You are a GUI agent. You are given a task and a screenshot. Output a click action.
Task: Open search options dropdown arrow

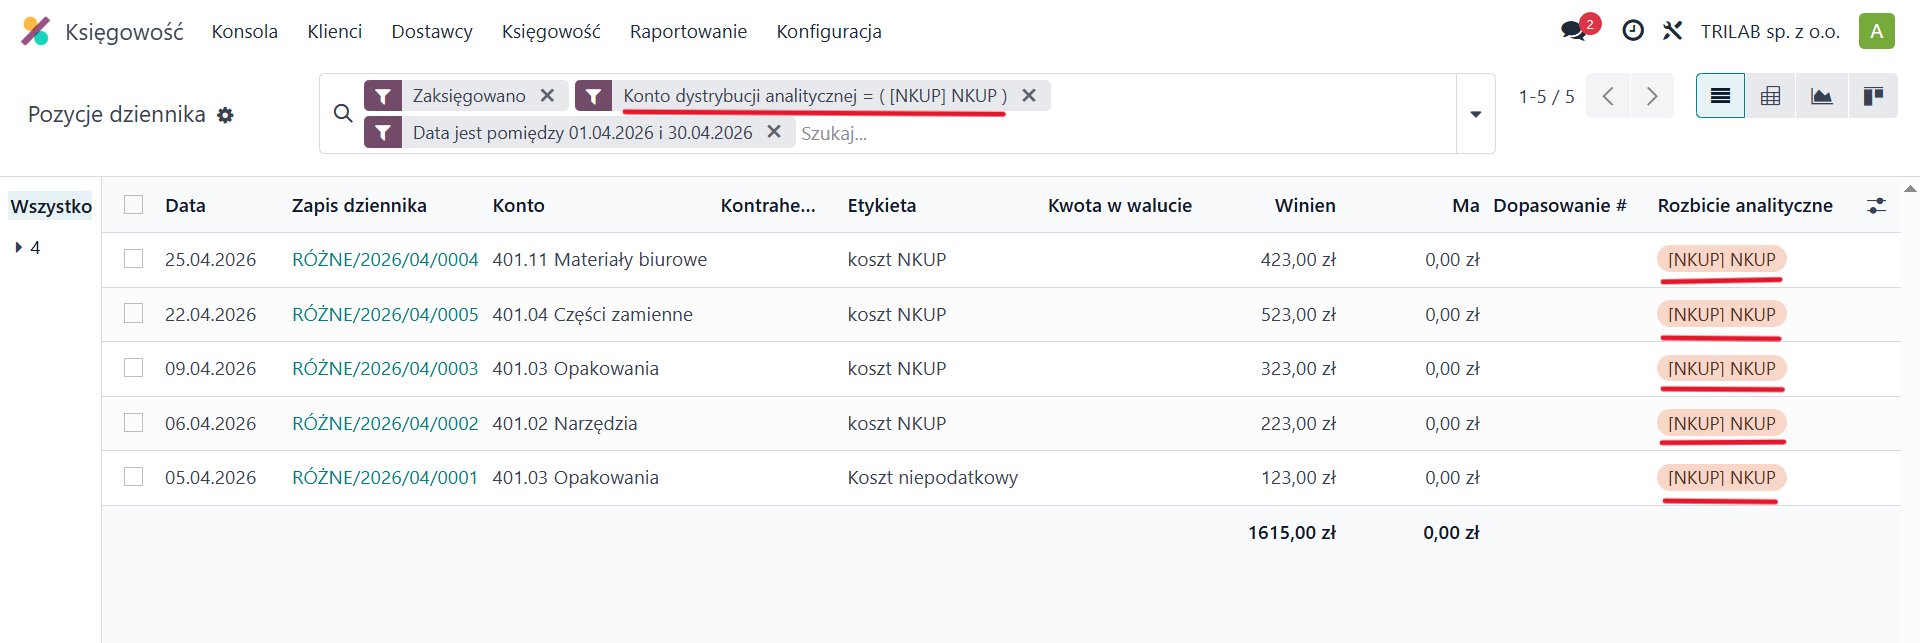coord(1476,114)
